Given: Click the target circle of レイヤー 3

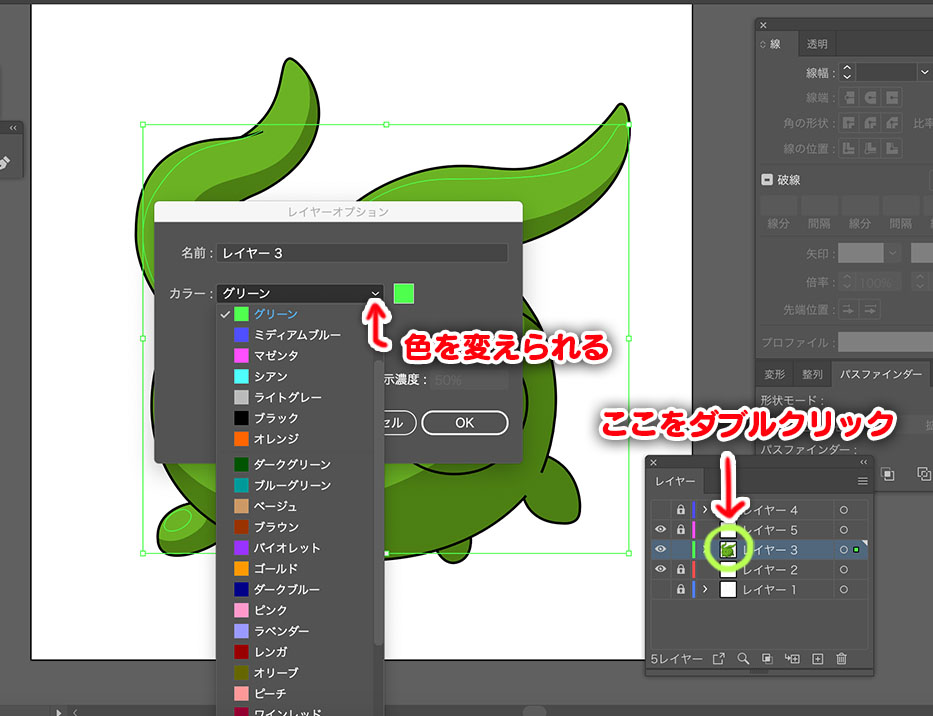Looking at the screenshot, I should pyautogui.click(x=844, y=550).
